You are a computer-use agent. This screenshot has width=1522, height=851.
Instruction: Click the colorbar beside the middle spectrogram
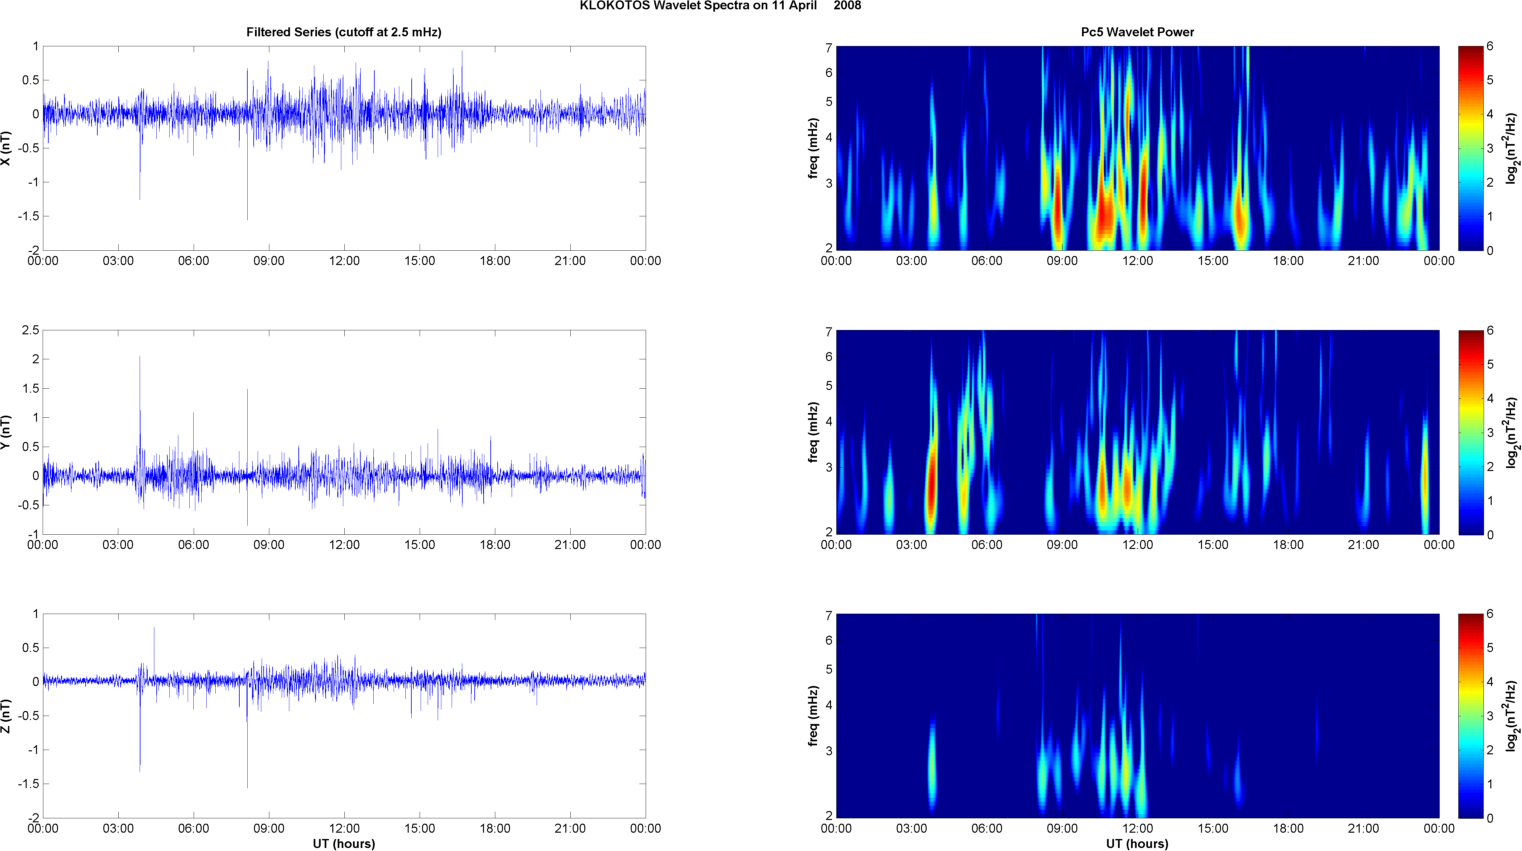[1470, 432]
